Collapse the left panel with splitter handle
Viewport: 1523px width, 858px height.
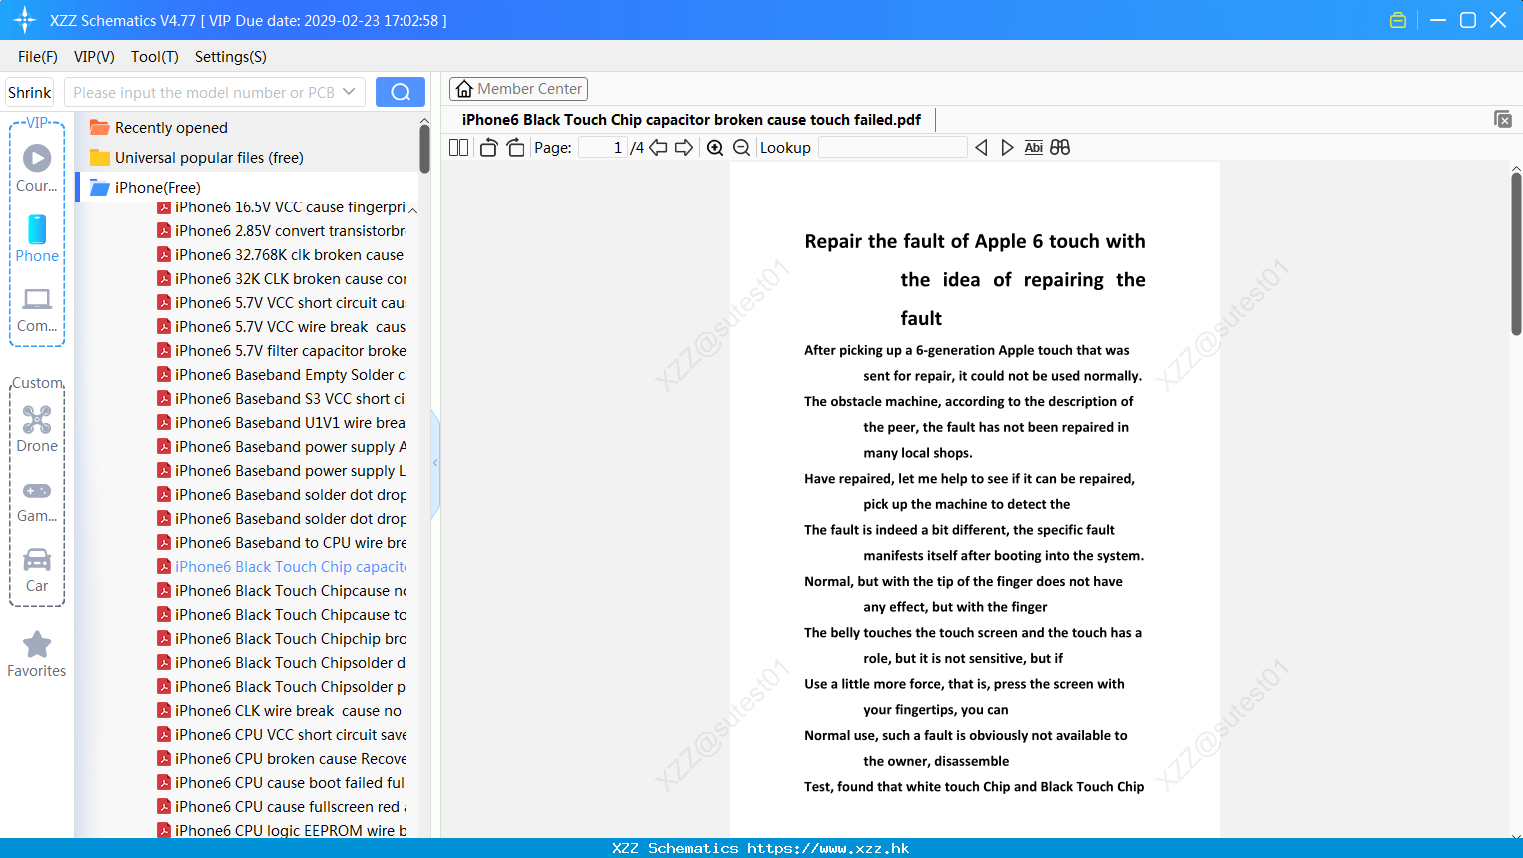pos(435,463)
